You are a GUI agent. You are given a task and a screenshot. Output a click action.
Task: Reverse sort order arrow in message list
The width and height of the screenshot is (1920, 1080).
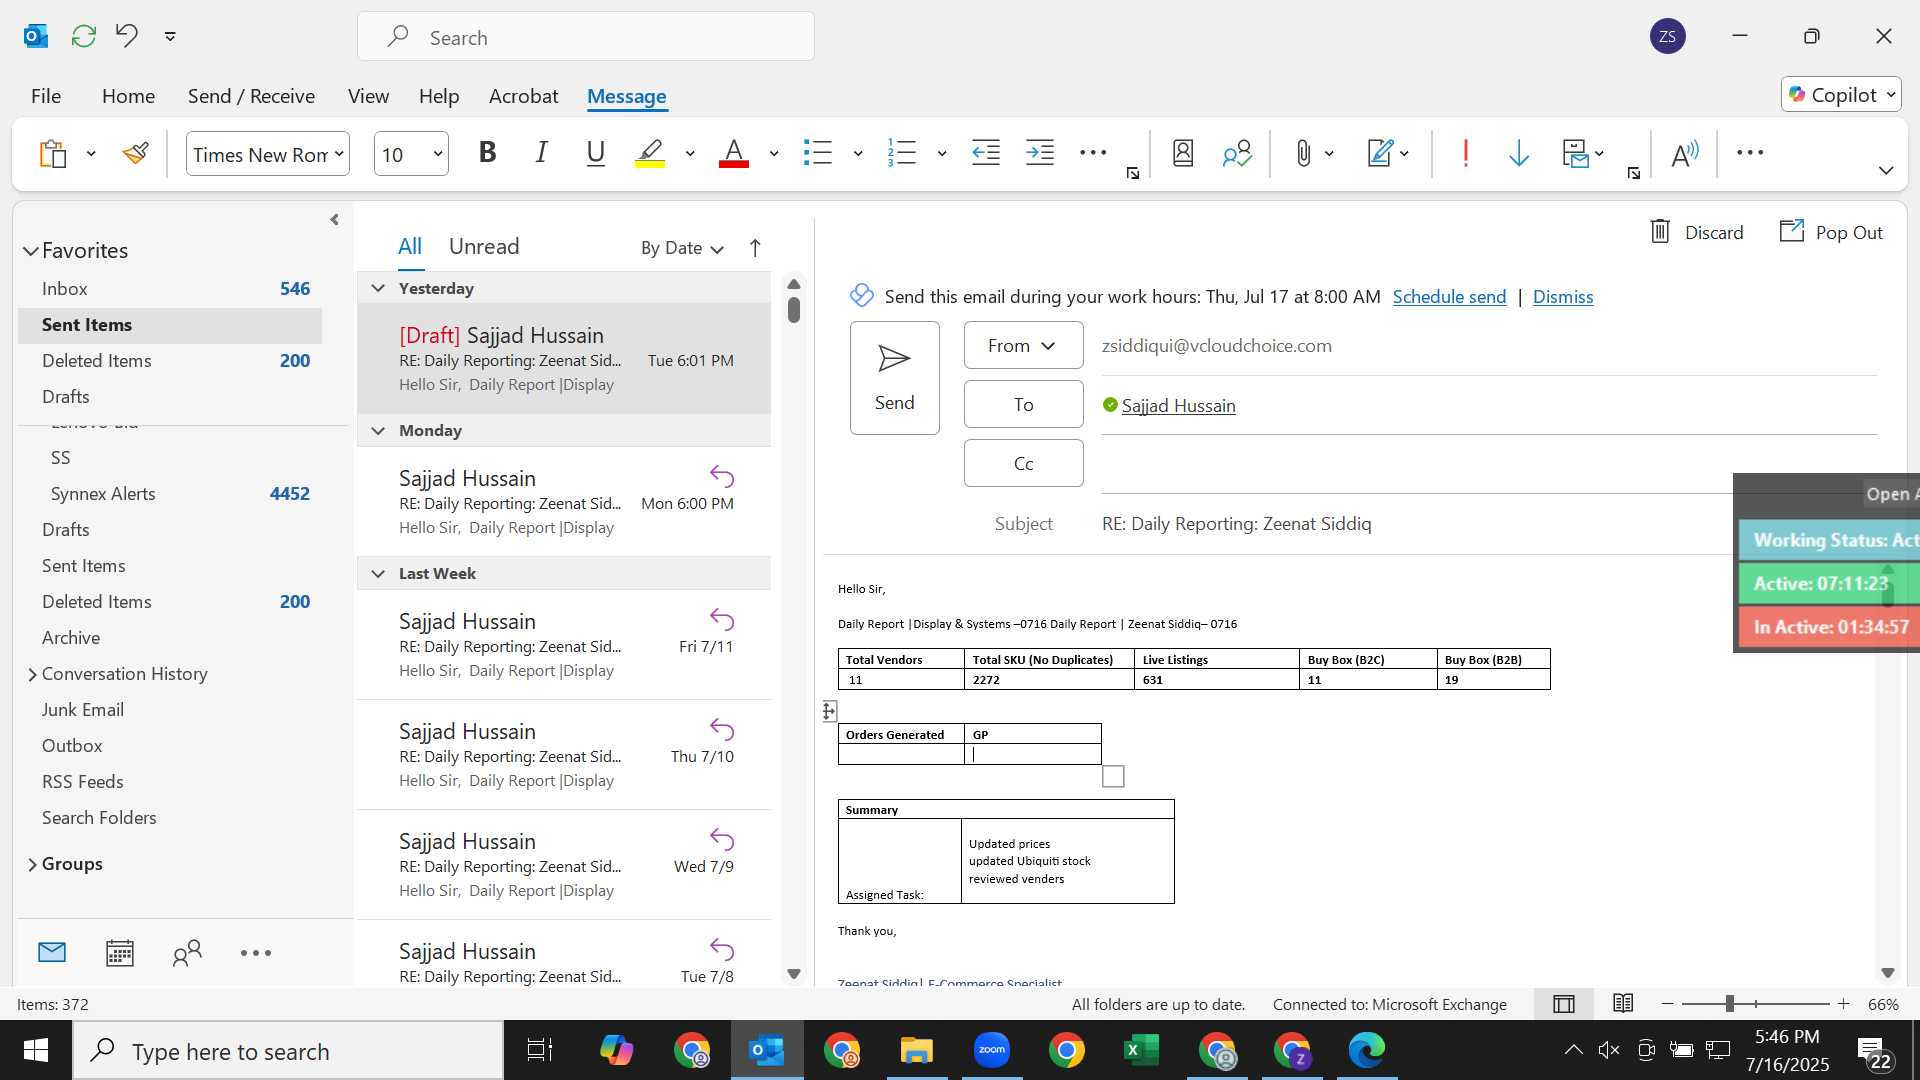(x=755, y=248)
